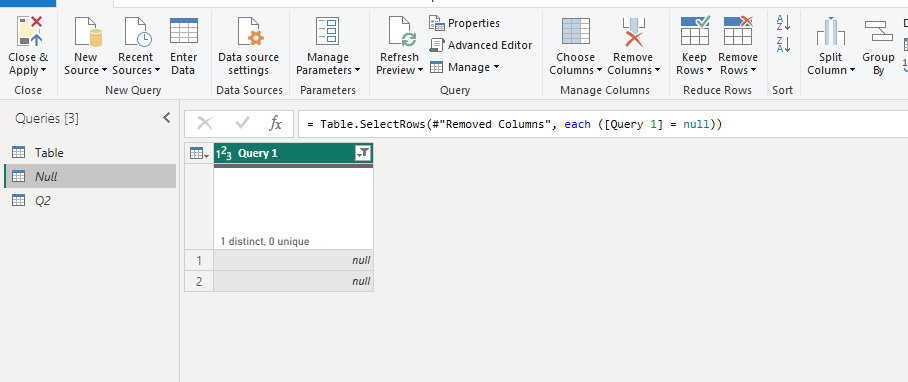Image resolution: width=908 pixels, height=382 pixels.
Task: Select row number 1
Action: 199,260
